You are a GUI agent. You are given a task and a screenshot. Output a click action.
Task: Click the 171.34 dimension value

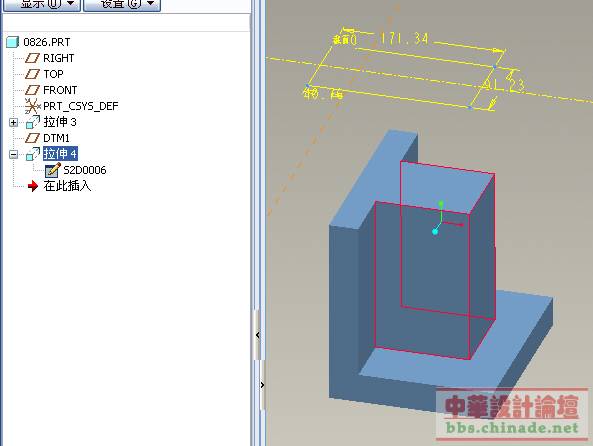pyautogui.click(x=404, y=38)
